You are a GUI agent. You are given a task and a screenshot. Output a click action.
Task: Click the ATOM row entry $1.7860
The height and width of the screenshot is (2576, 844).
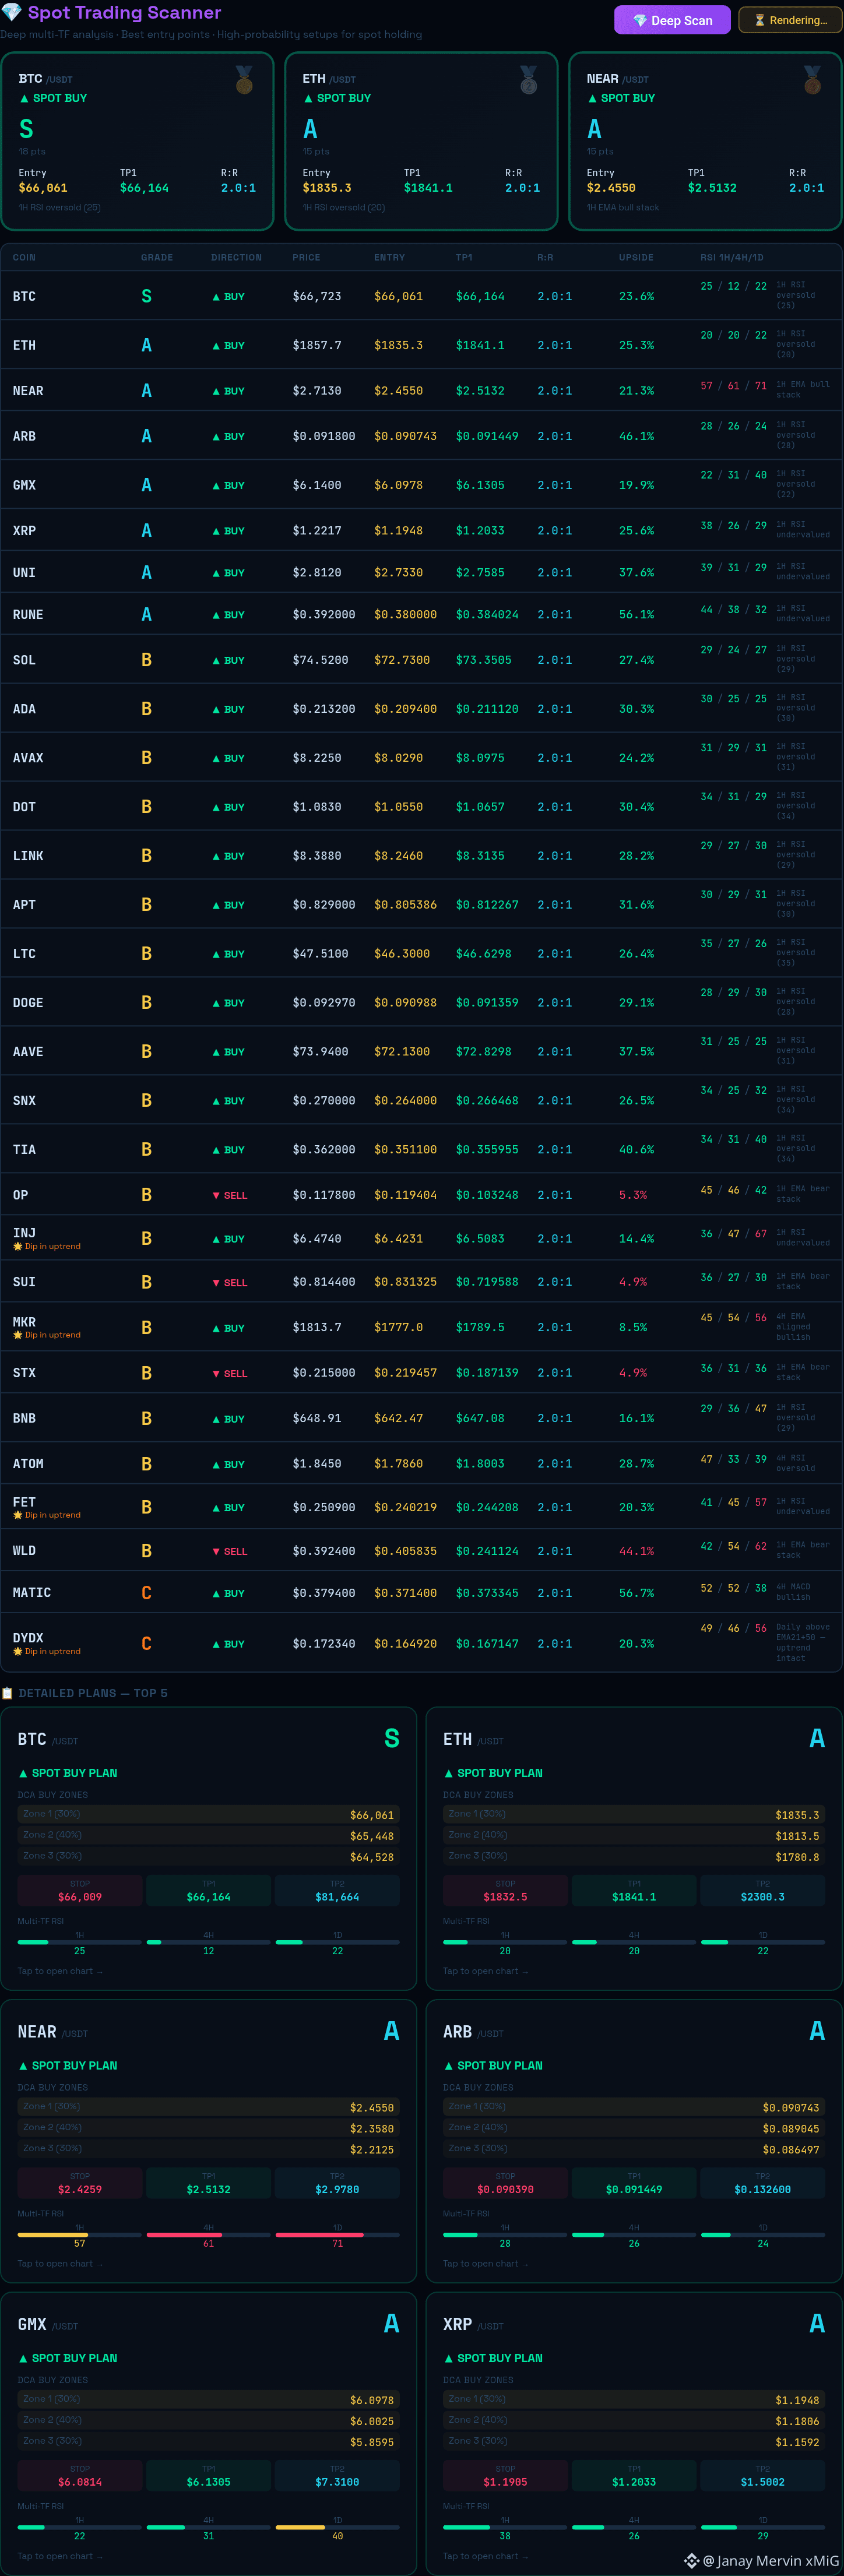pyautogui.click(x=398, y=1464)
